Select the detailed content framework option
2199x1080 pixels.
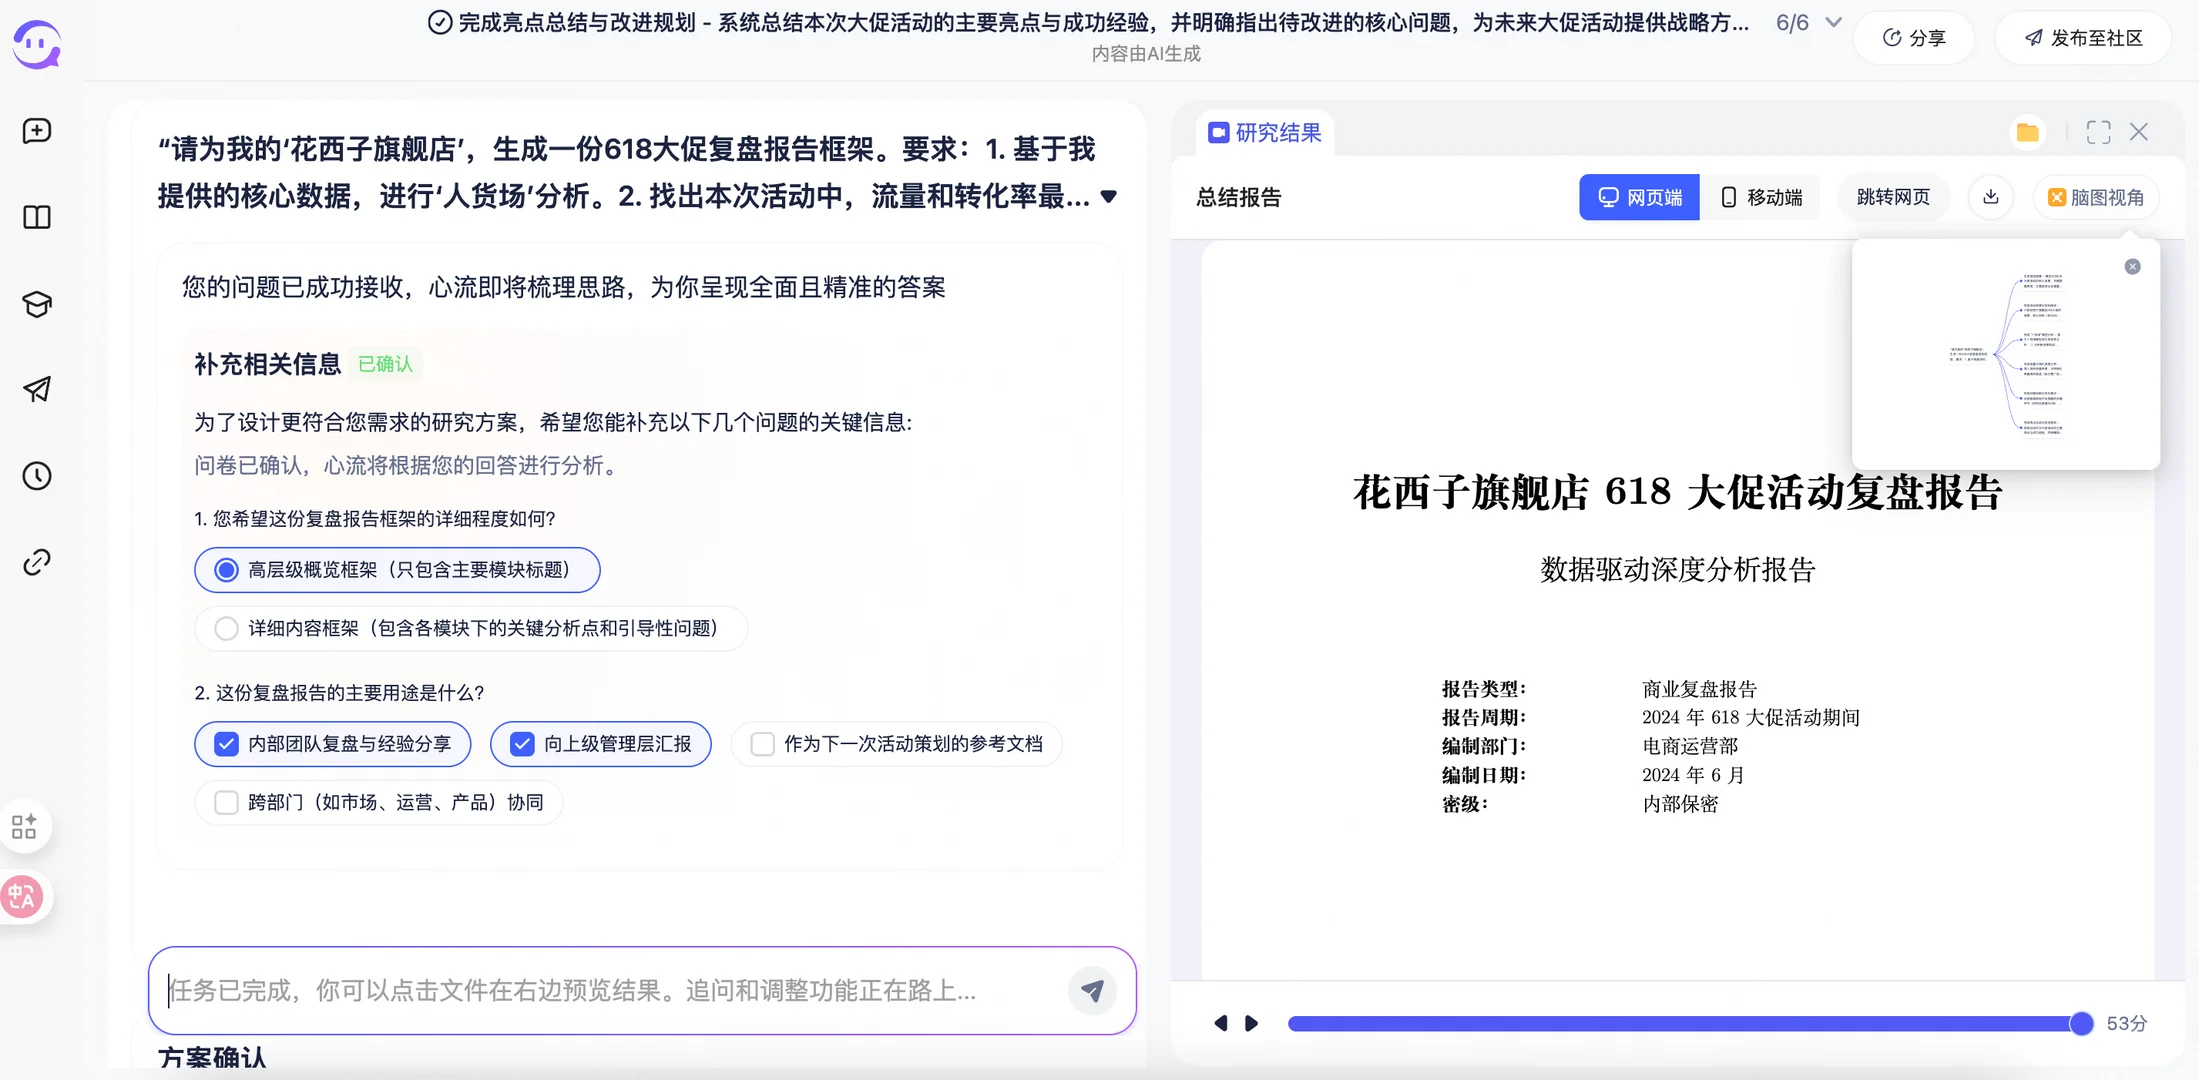pos(471,628)
